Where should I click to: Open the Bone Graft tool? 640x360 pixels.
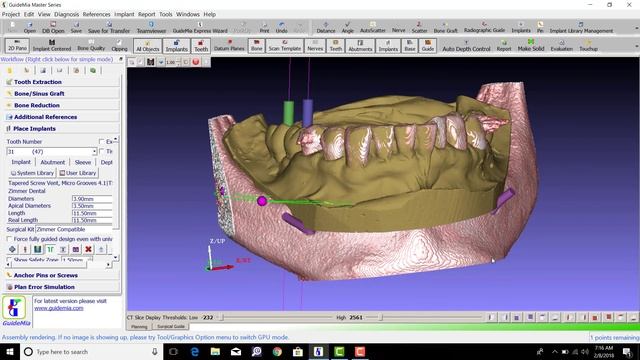pos(445,27)
